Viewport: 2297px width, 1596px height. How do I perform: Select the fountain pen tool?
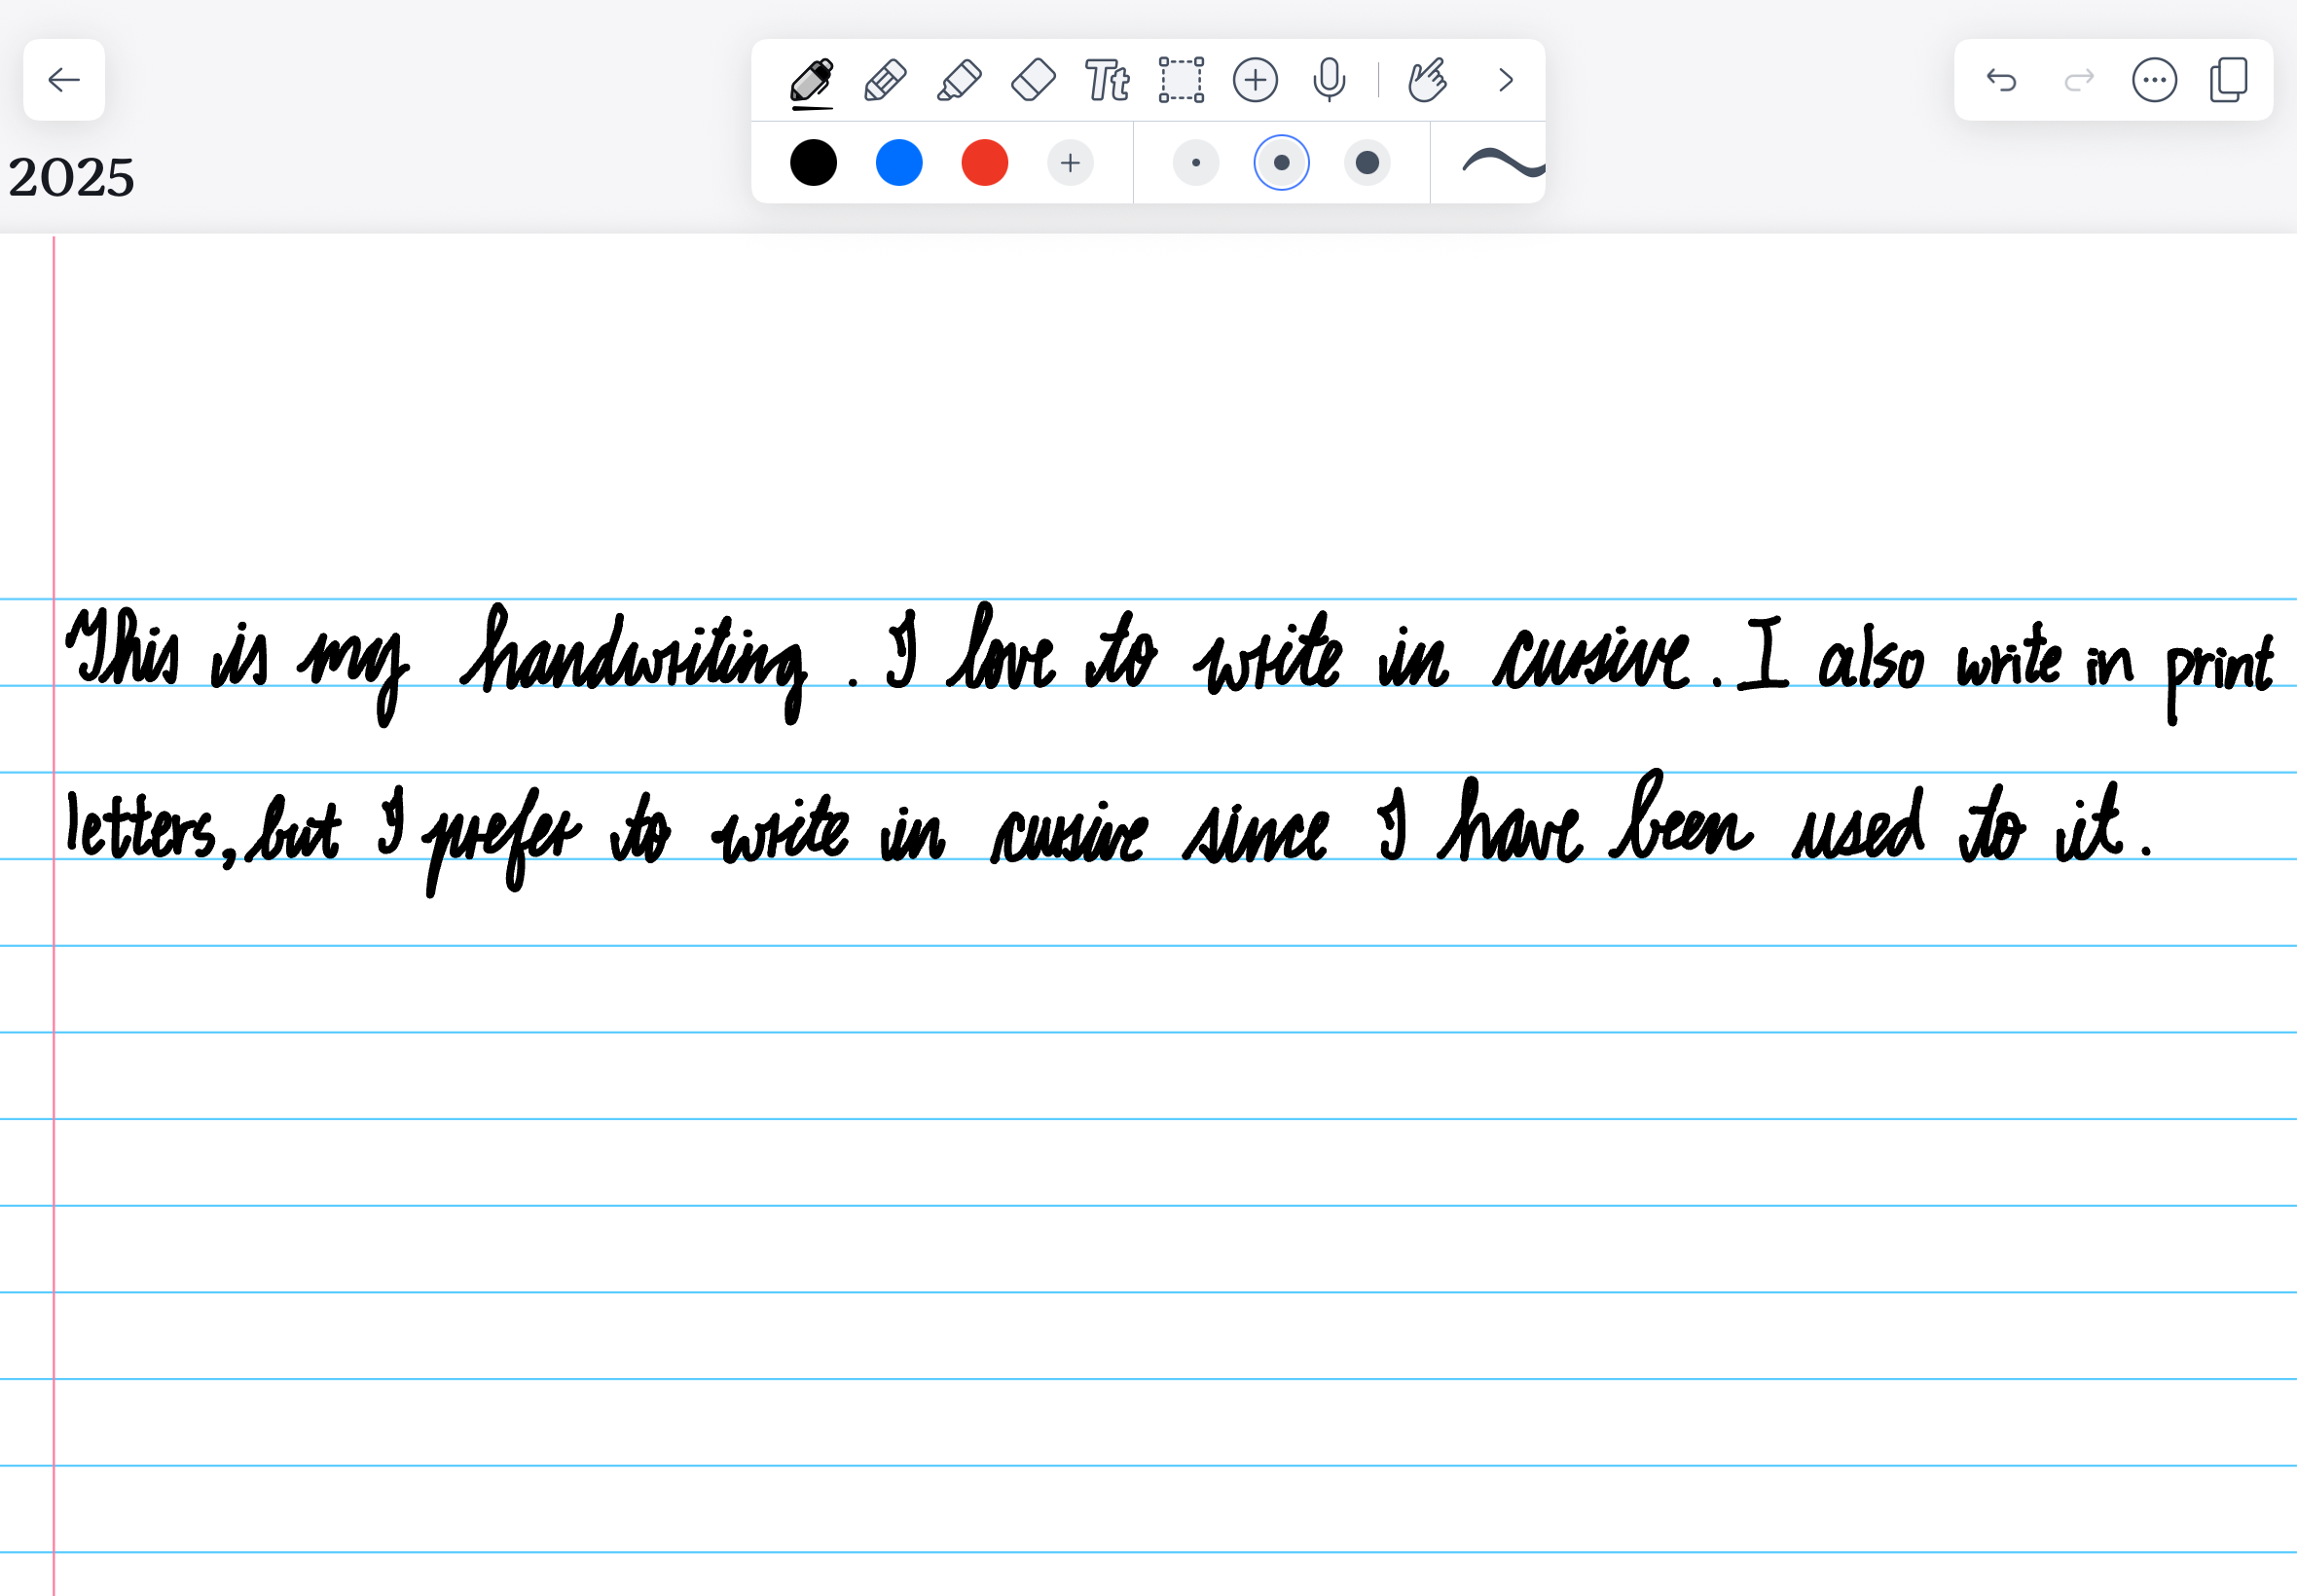(811, 81)
